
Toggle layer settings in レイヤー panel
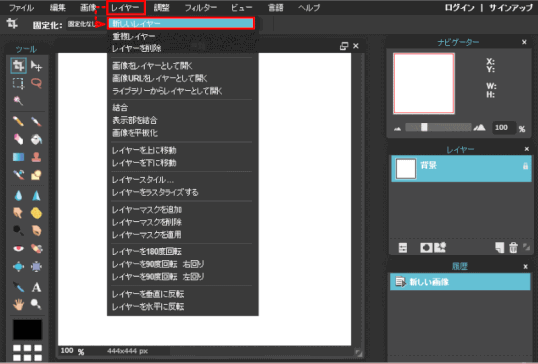tap(403, 248)
